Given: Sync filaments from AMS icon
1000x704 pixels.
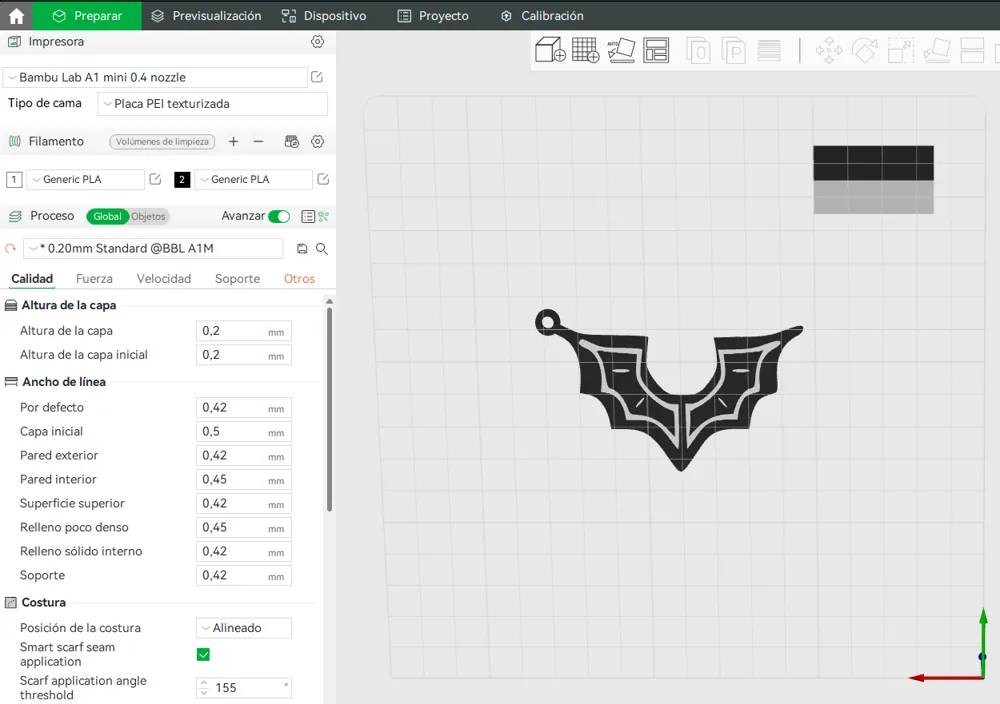Looking at the screenshot, I should click(x=291, y=142).
